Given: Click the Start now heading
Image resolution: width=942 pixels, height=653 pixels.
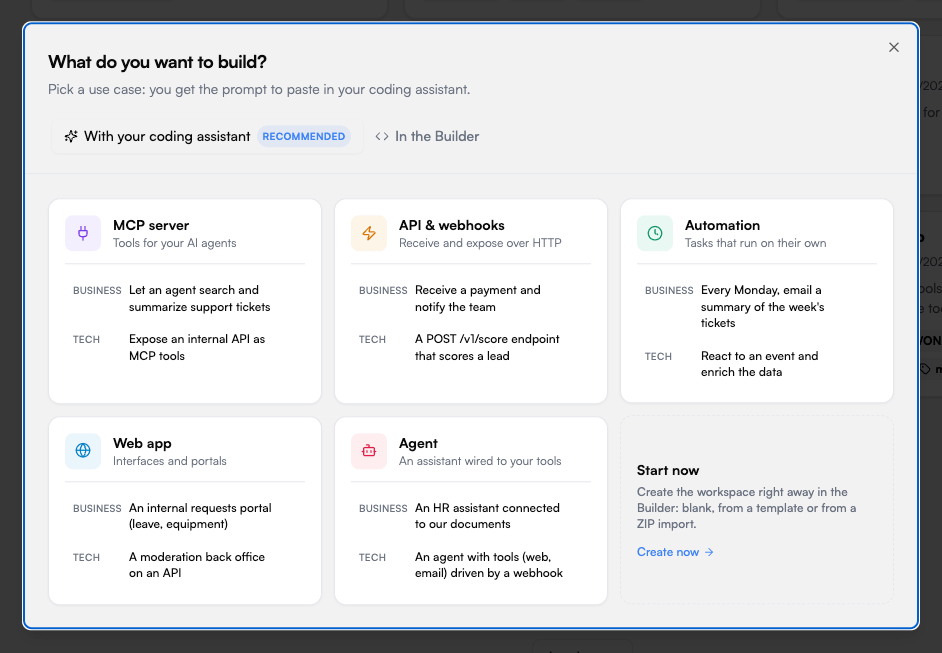Looking at the screenshot, I should 668,470.
